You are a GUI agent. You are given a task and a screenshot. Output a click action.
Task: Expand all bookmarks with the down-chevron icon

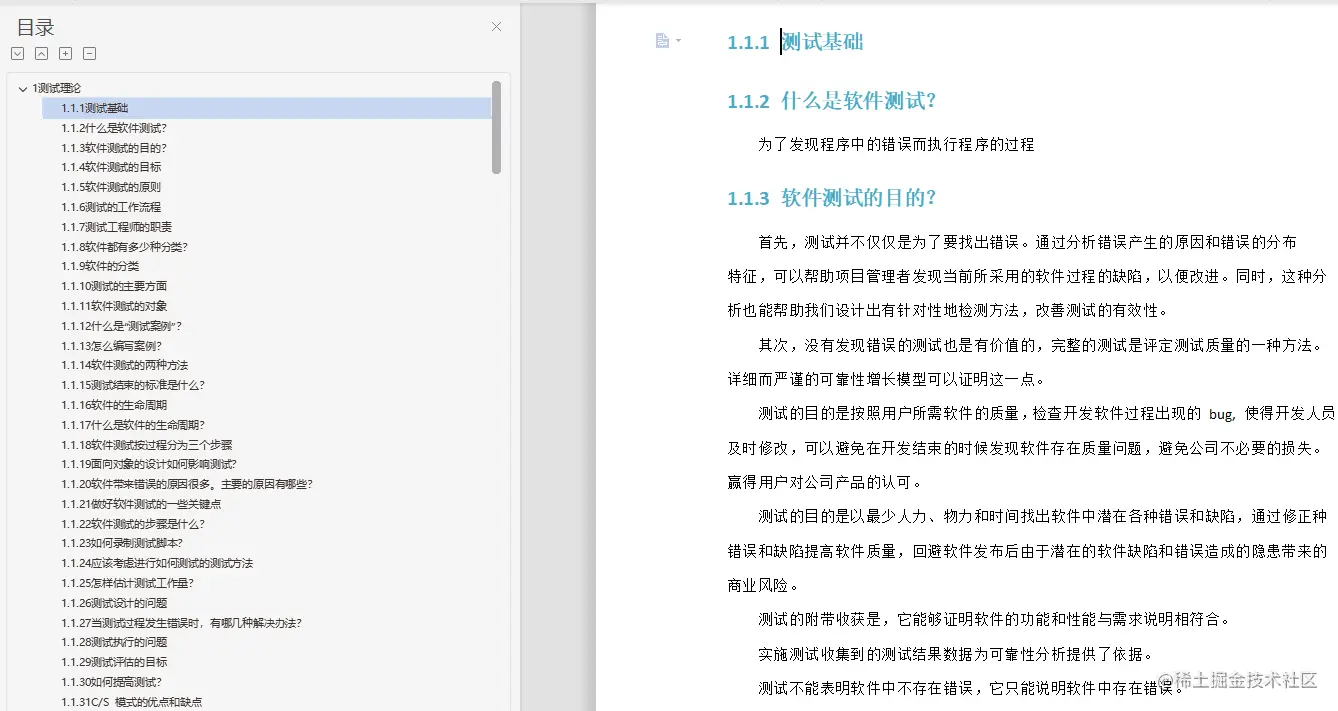point(17,53)
